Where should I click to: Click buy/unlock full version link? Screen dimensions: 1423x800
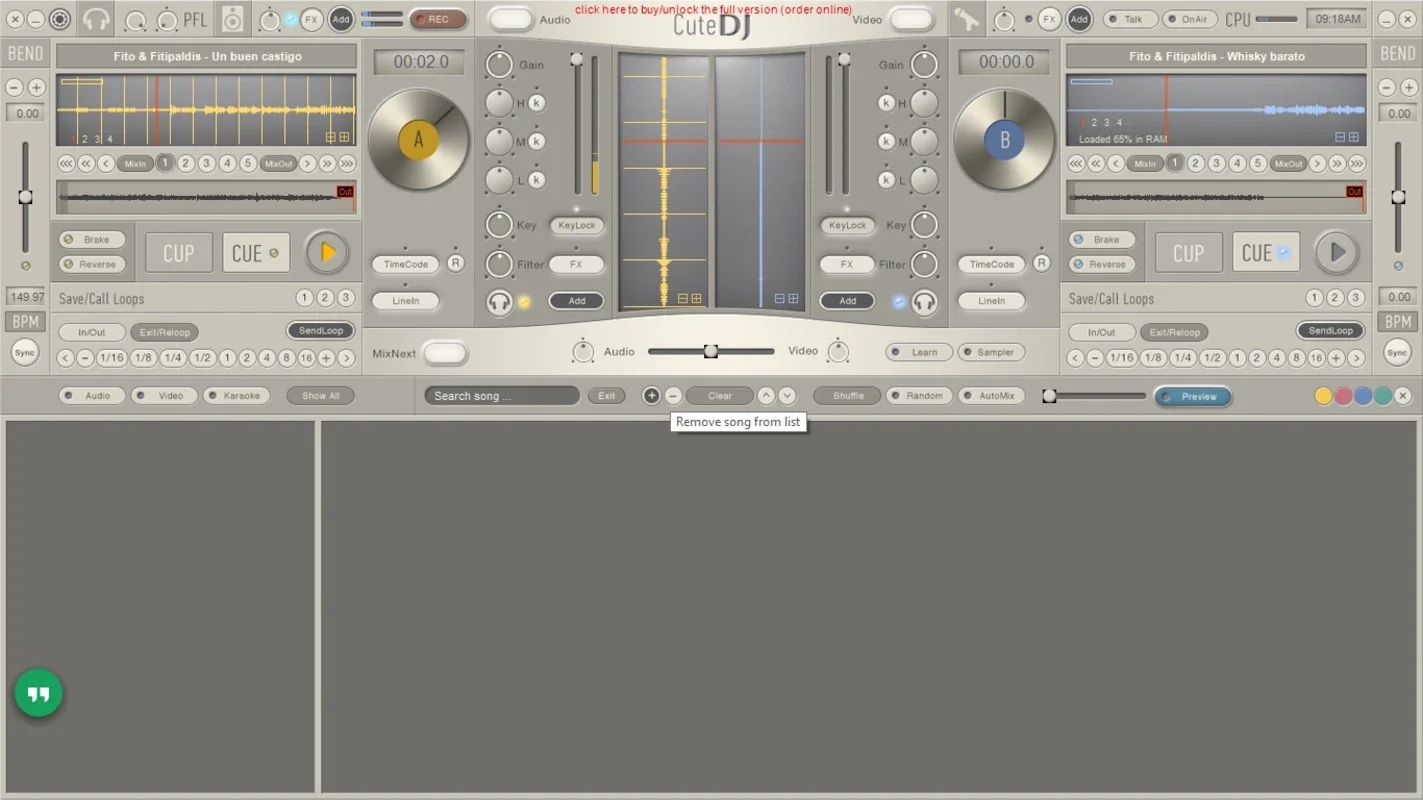[x=713, y=9]
